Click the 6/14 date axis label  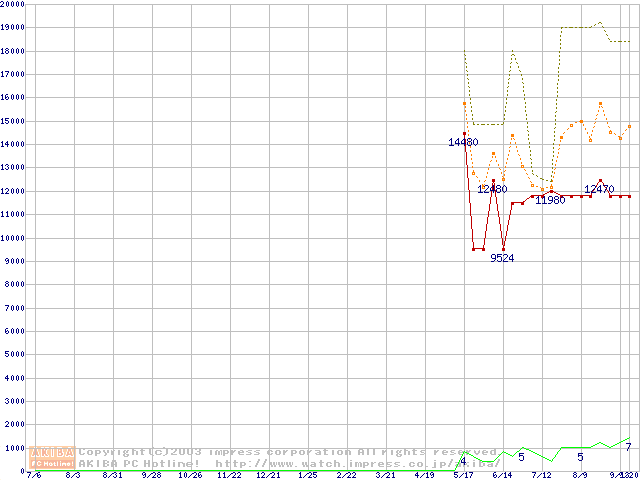click(502, 476)
